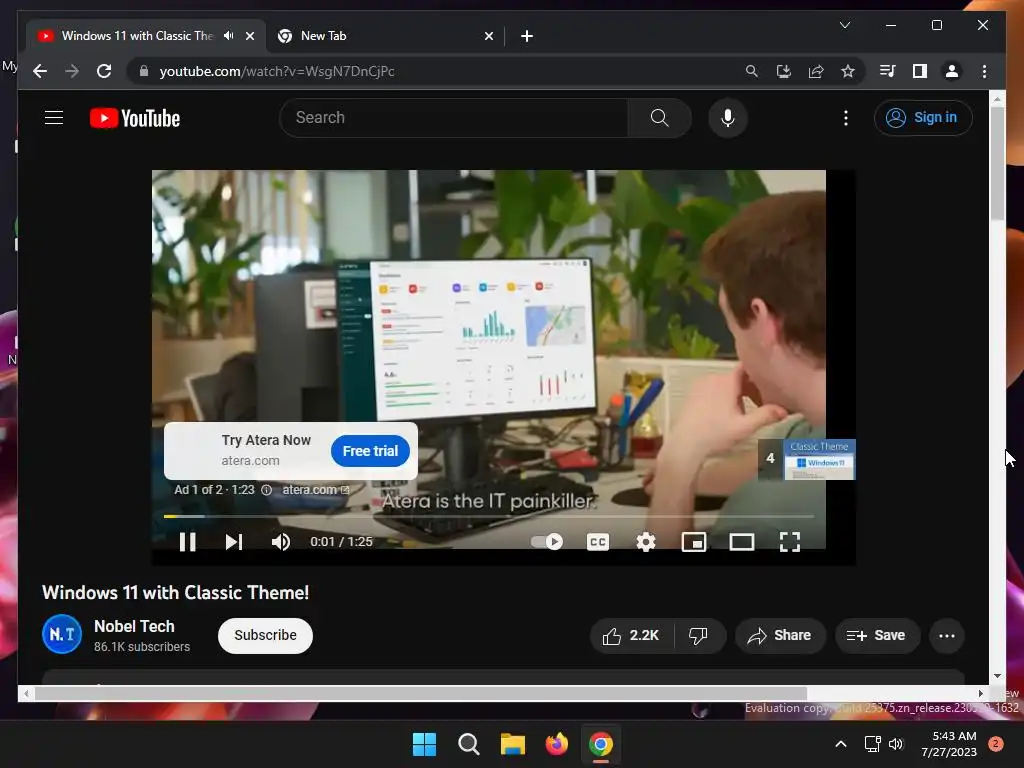Open the Nobel Tech channel avatar

tap(62, 634)
